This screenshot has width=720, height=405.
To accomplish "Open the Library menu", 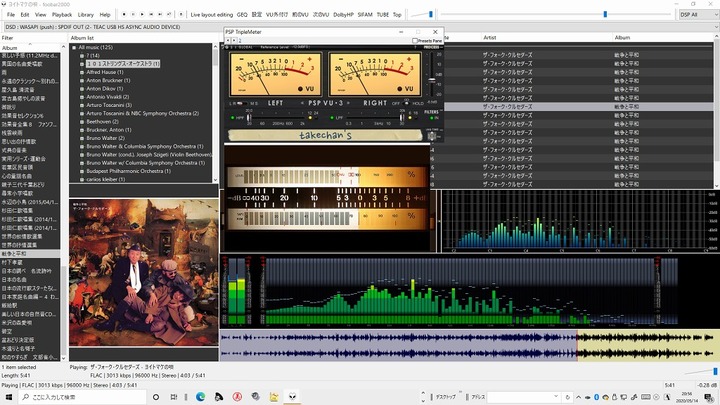I will pos(86,15).
